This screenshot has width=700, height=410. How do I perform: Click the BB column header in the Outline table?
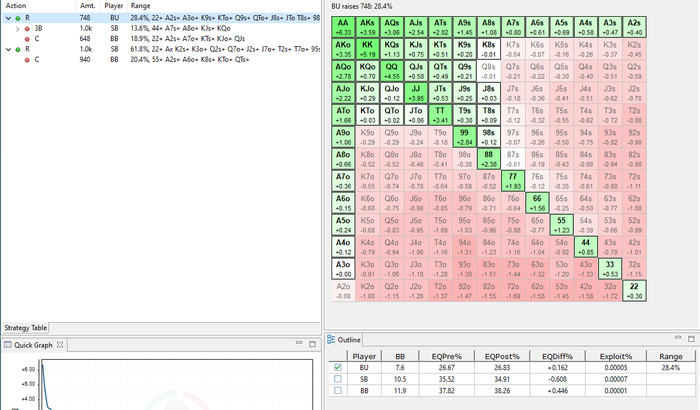point(400,356)
